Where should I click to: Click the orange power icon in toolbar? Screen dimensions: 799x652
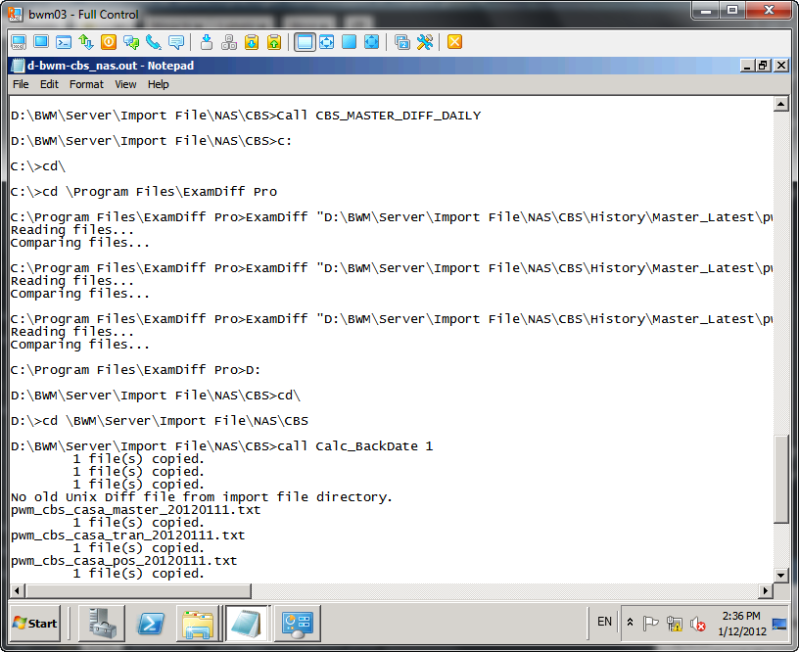pyautogui.click(x=108, y=42)
